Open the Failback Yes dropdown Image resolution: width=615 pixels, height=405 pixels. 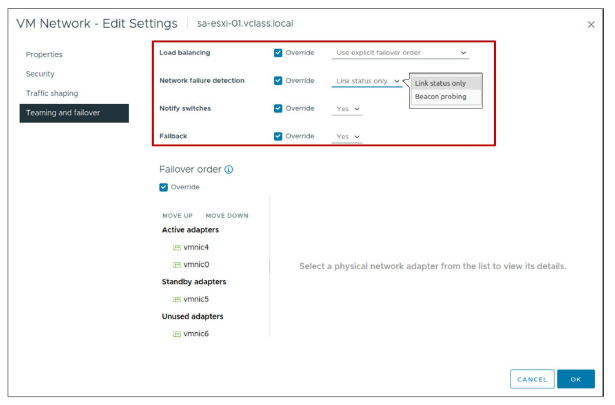348,136
